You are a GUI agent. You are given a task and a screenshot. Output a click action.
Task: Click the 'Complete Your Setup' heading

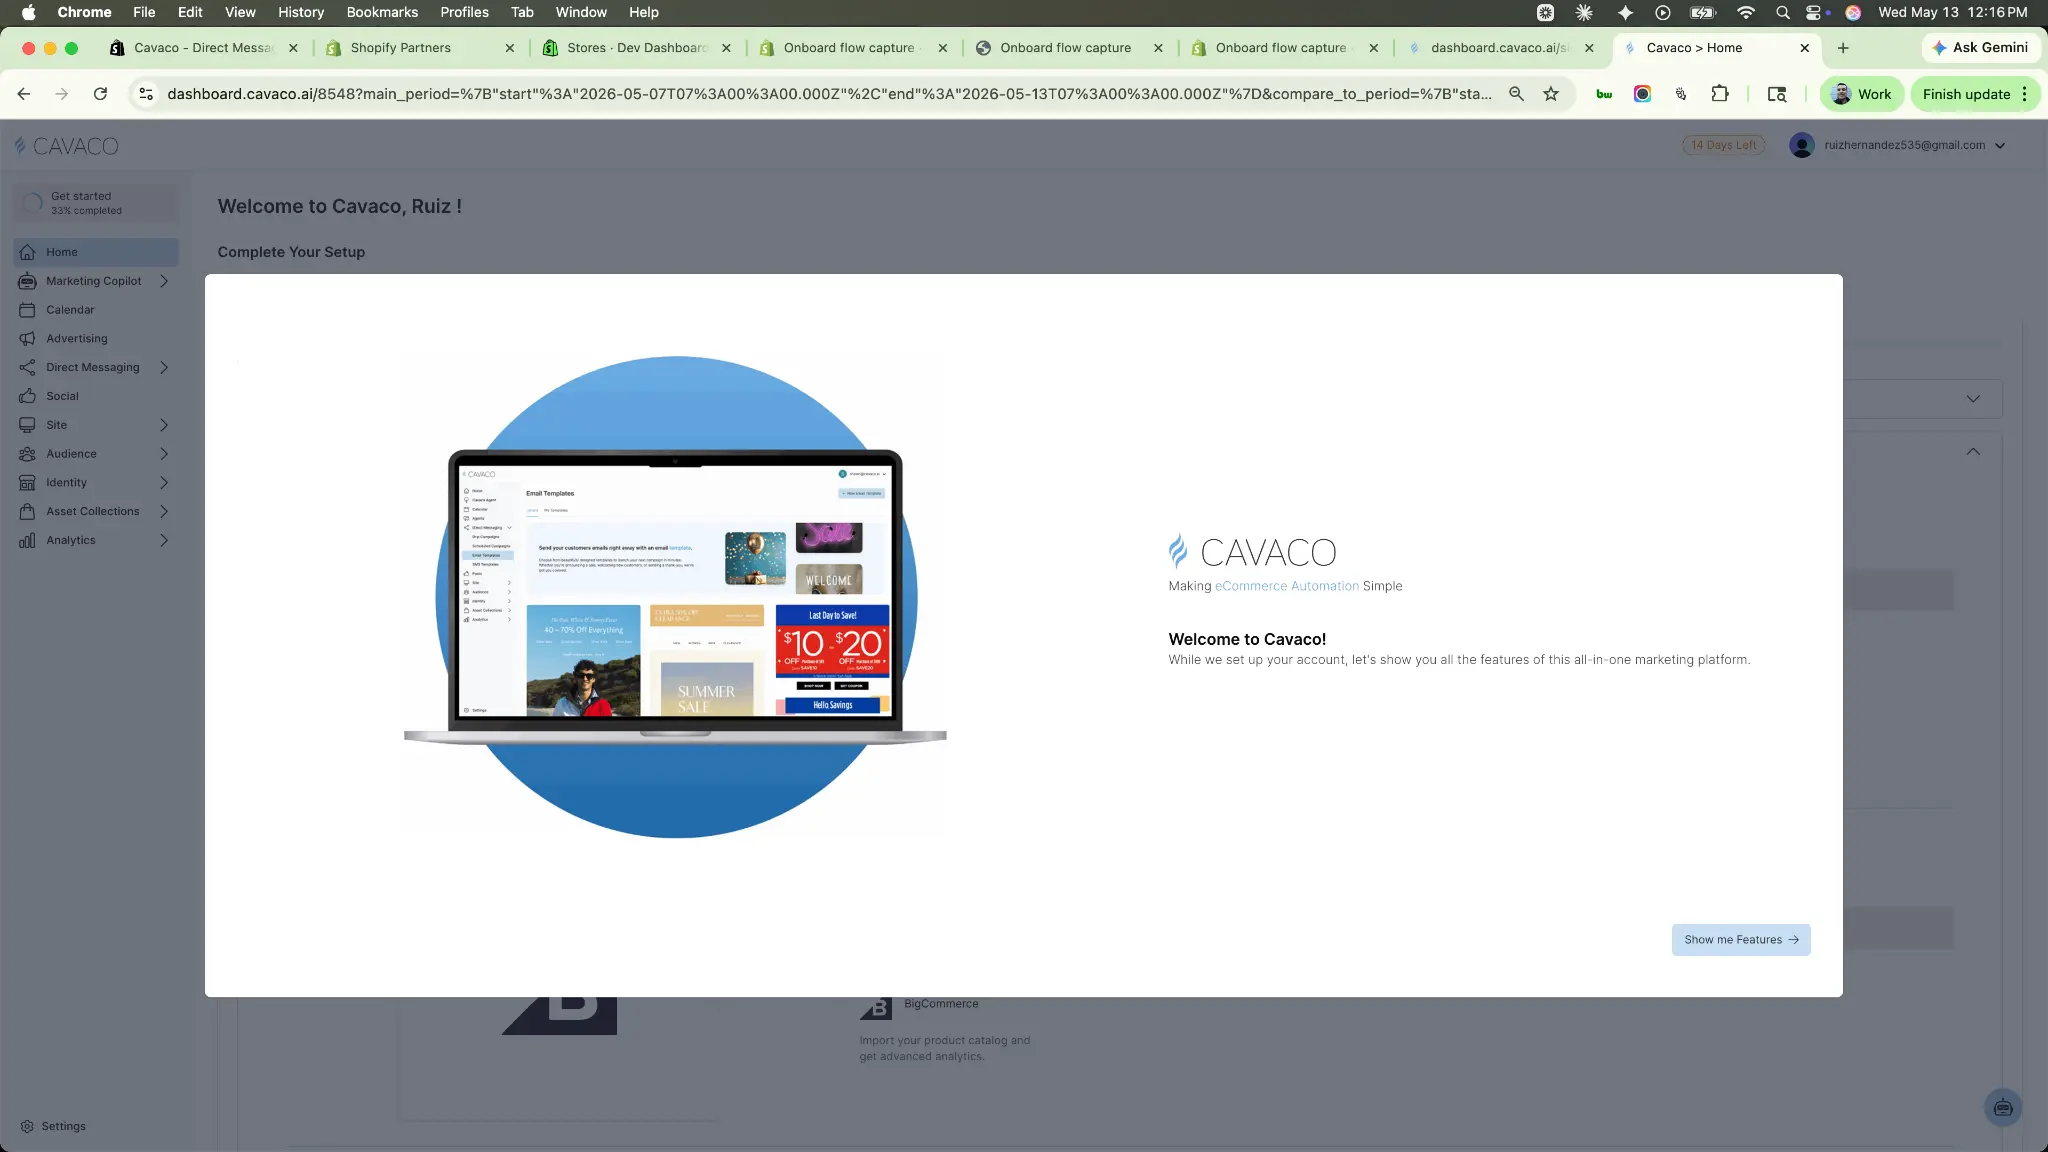click(x=291, y=252)
